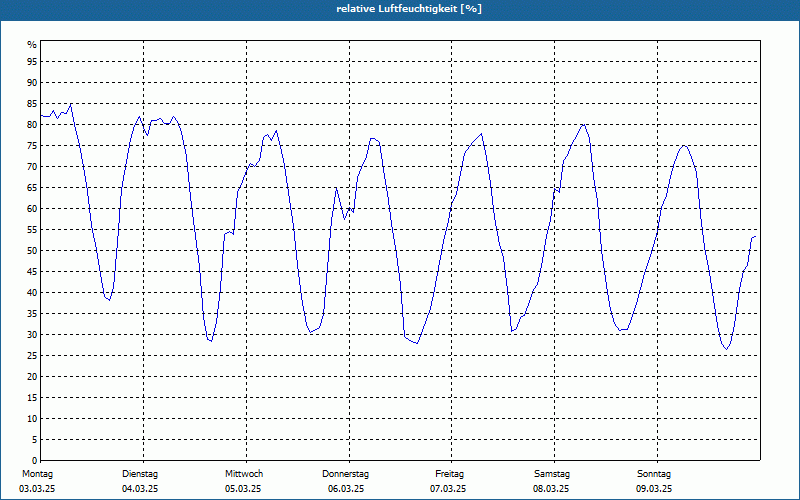Click the 'Sonntag' day label
800x500 pixels.
tap(654, 474)
